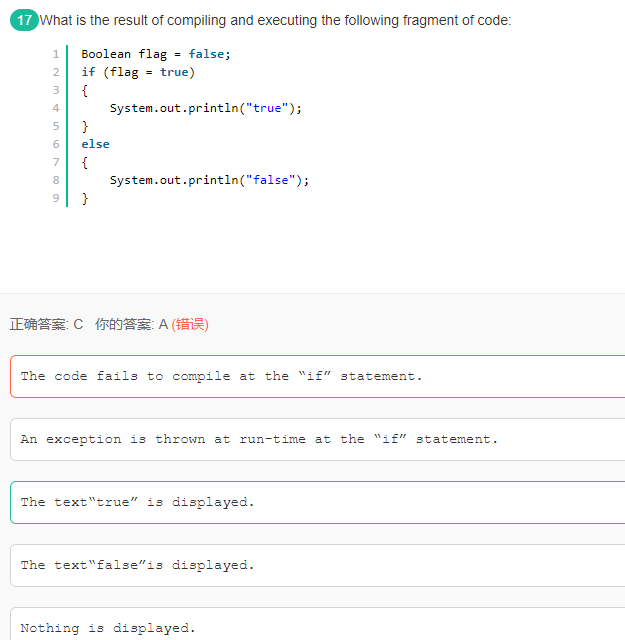Click the green question number 17 badge

coord(23,20)
